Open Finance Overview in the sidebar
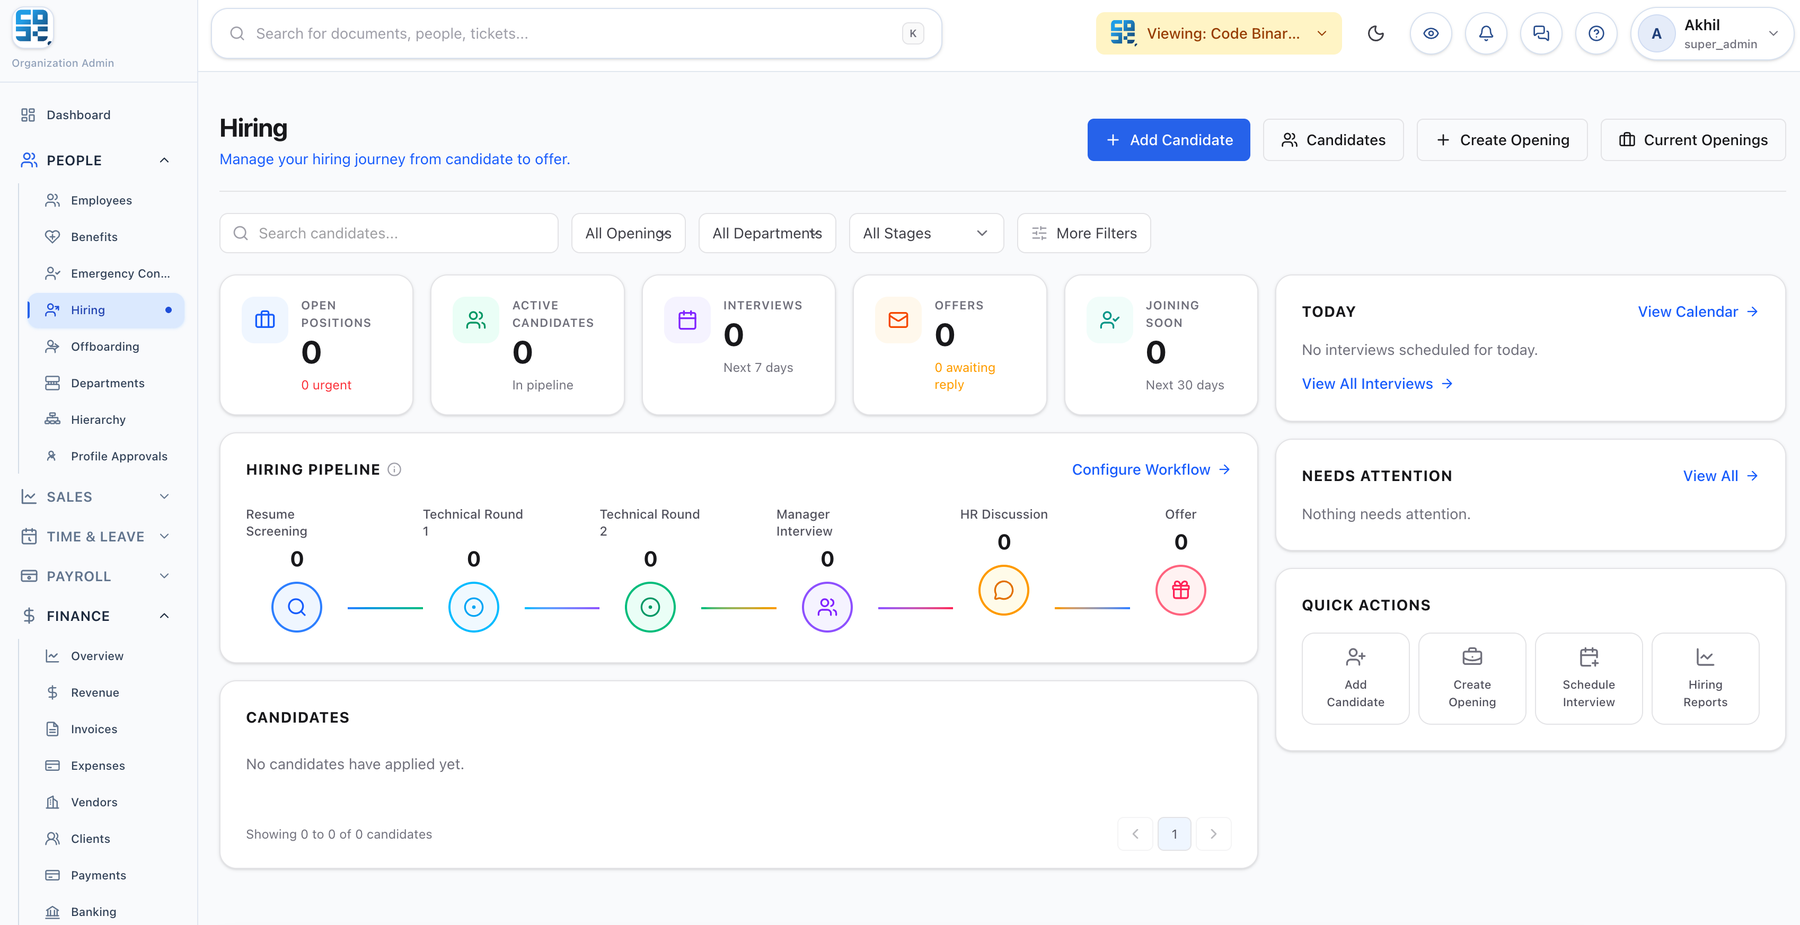This screenshot has height=925, width=1800. click(x=106, y=656)
